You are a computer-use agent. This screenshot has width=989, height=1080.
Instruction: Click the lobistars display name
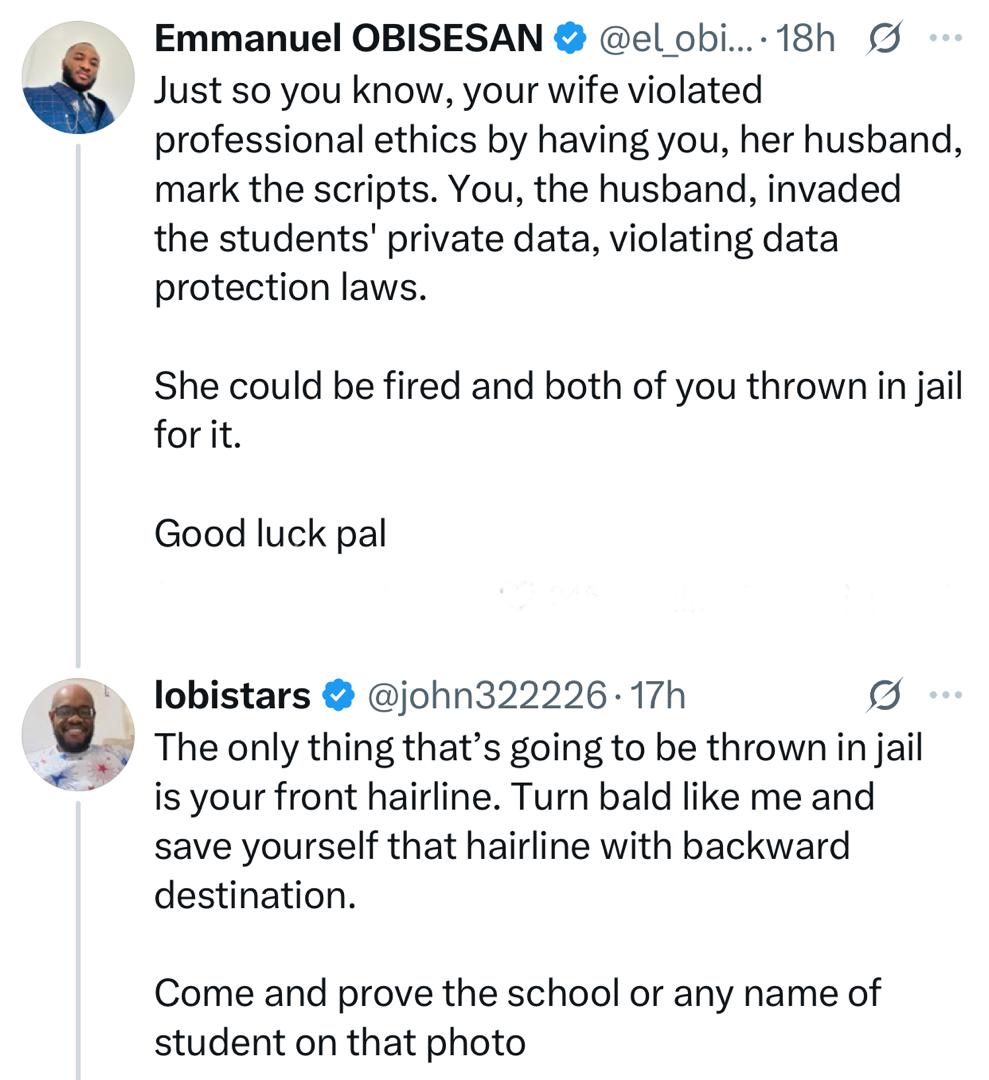click(232, 694)
